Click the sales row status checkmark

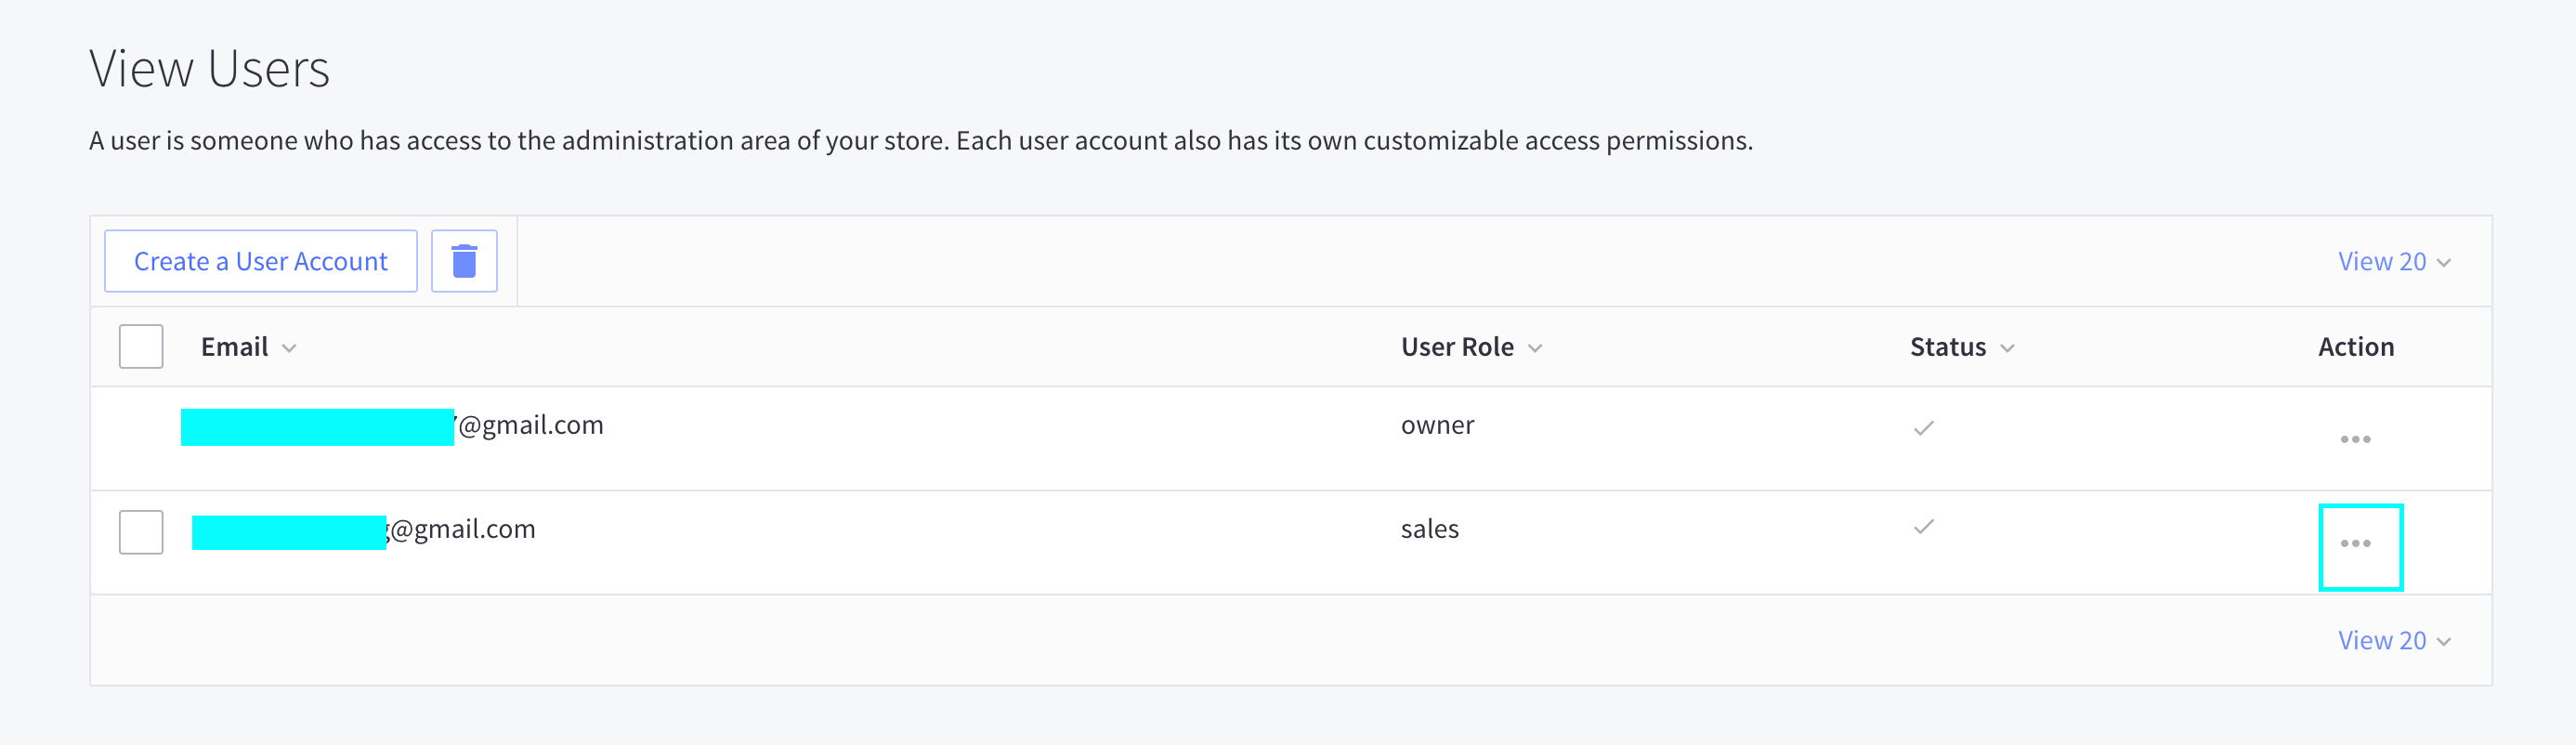[1923, 527]
